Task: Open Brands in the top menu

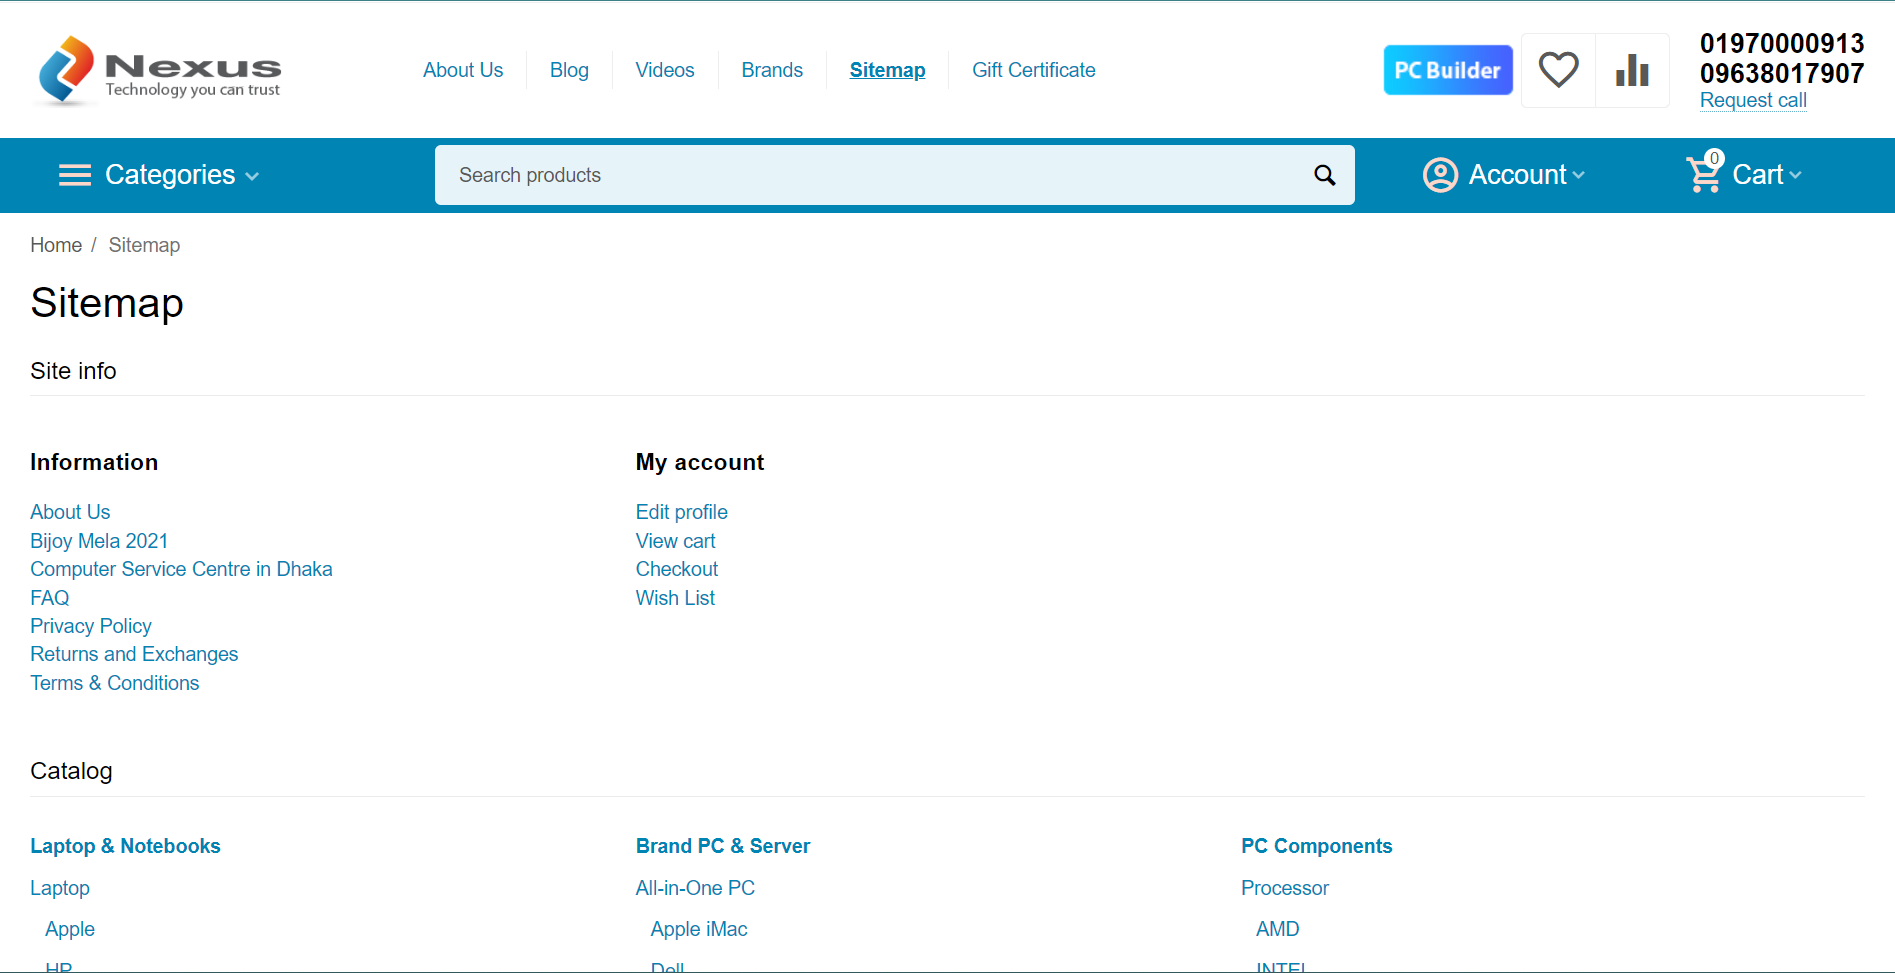Action: 772,70
